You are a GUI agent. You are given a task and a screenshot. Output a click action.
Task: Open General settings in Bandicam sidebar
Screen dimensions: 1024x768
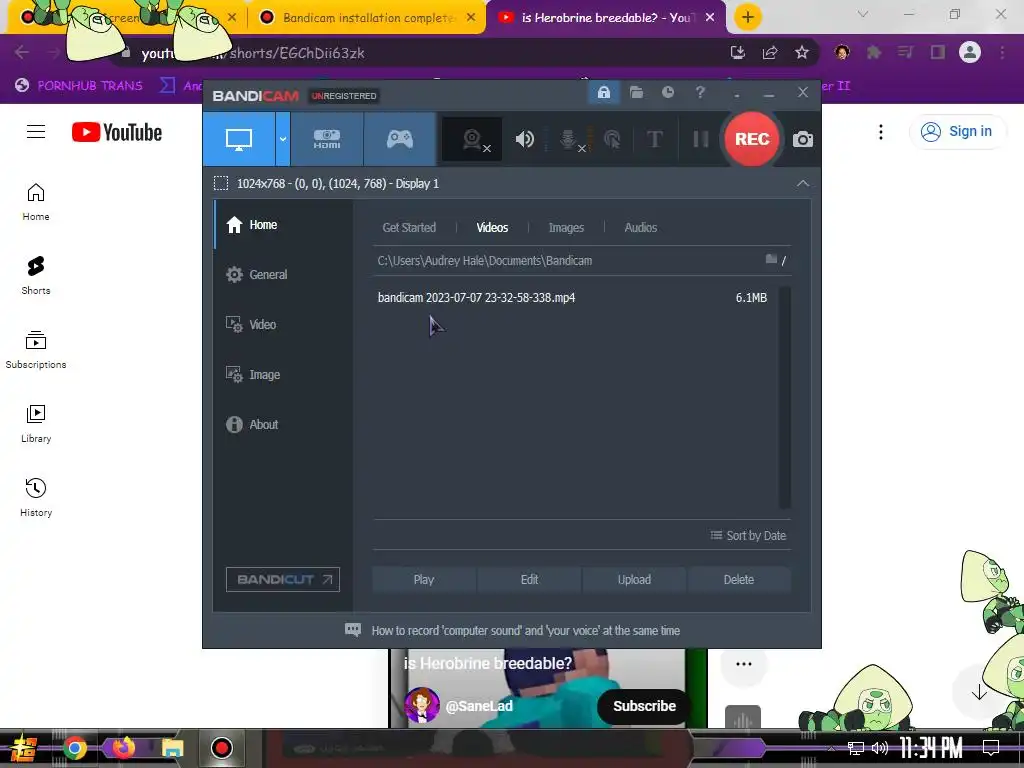coord(284,274)
